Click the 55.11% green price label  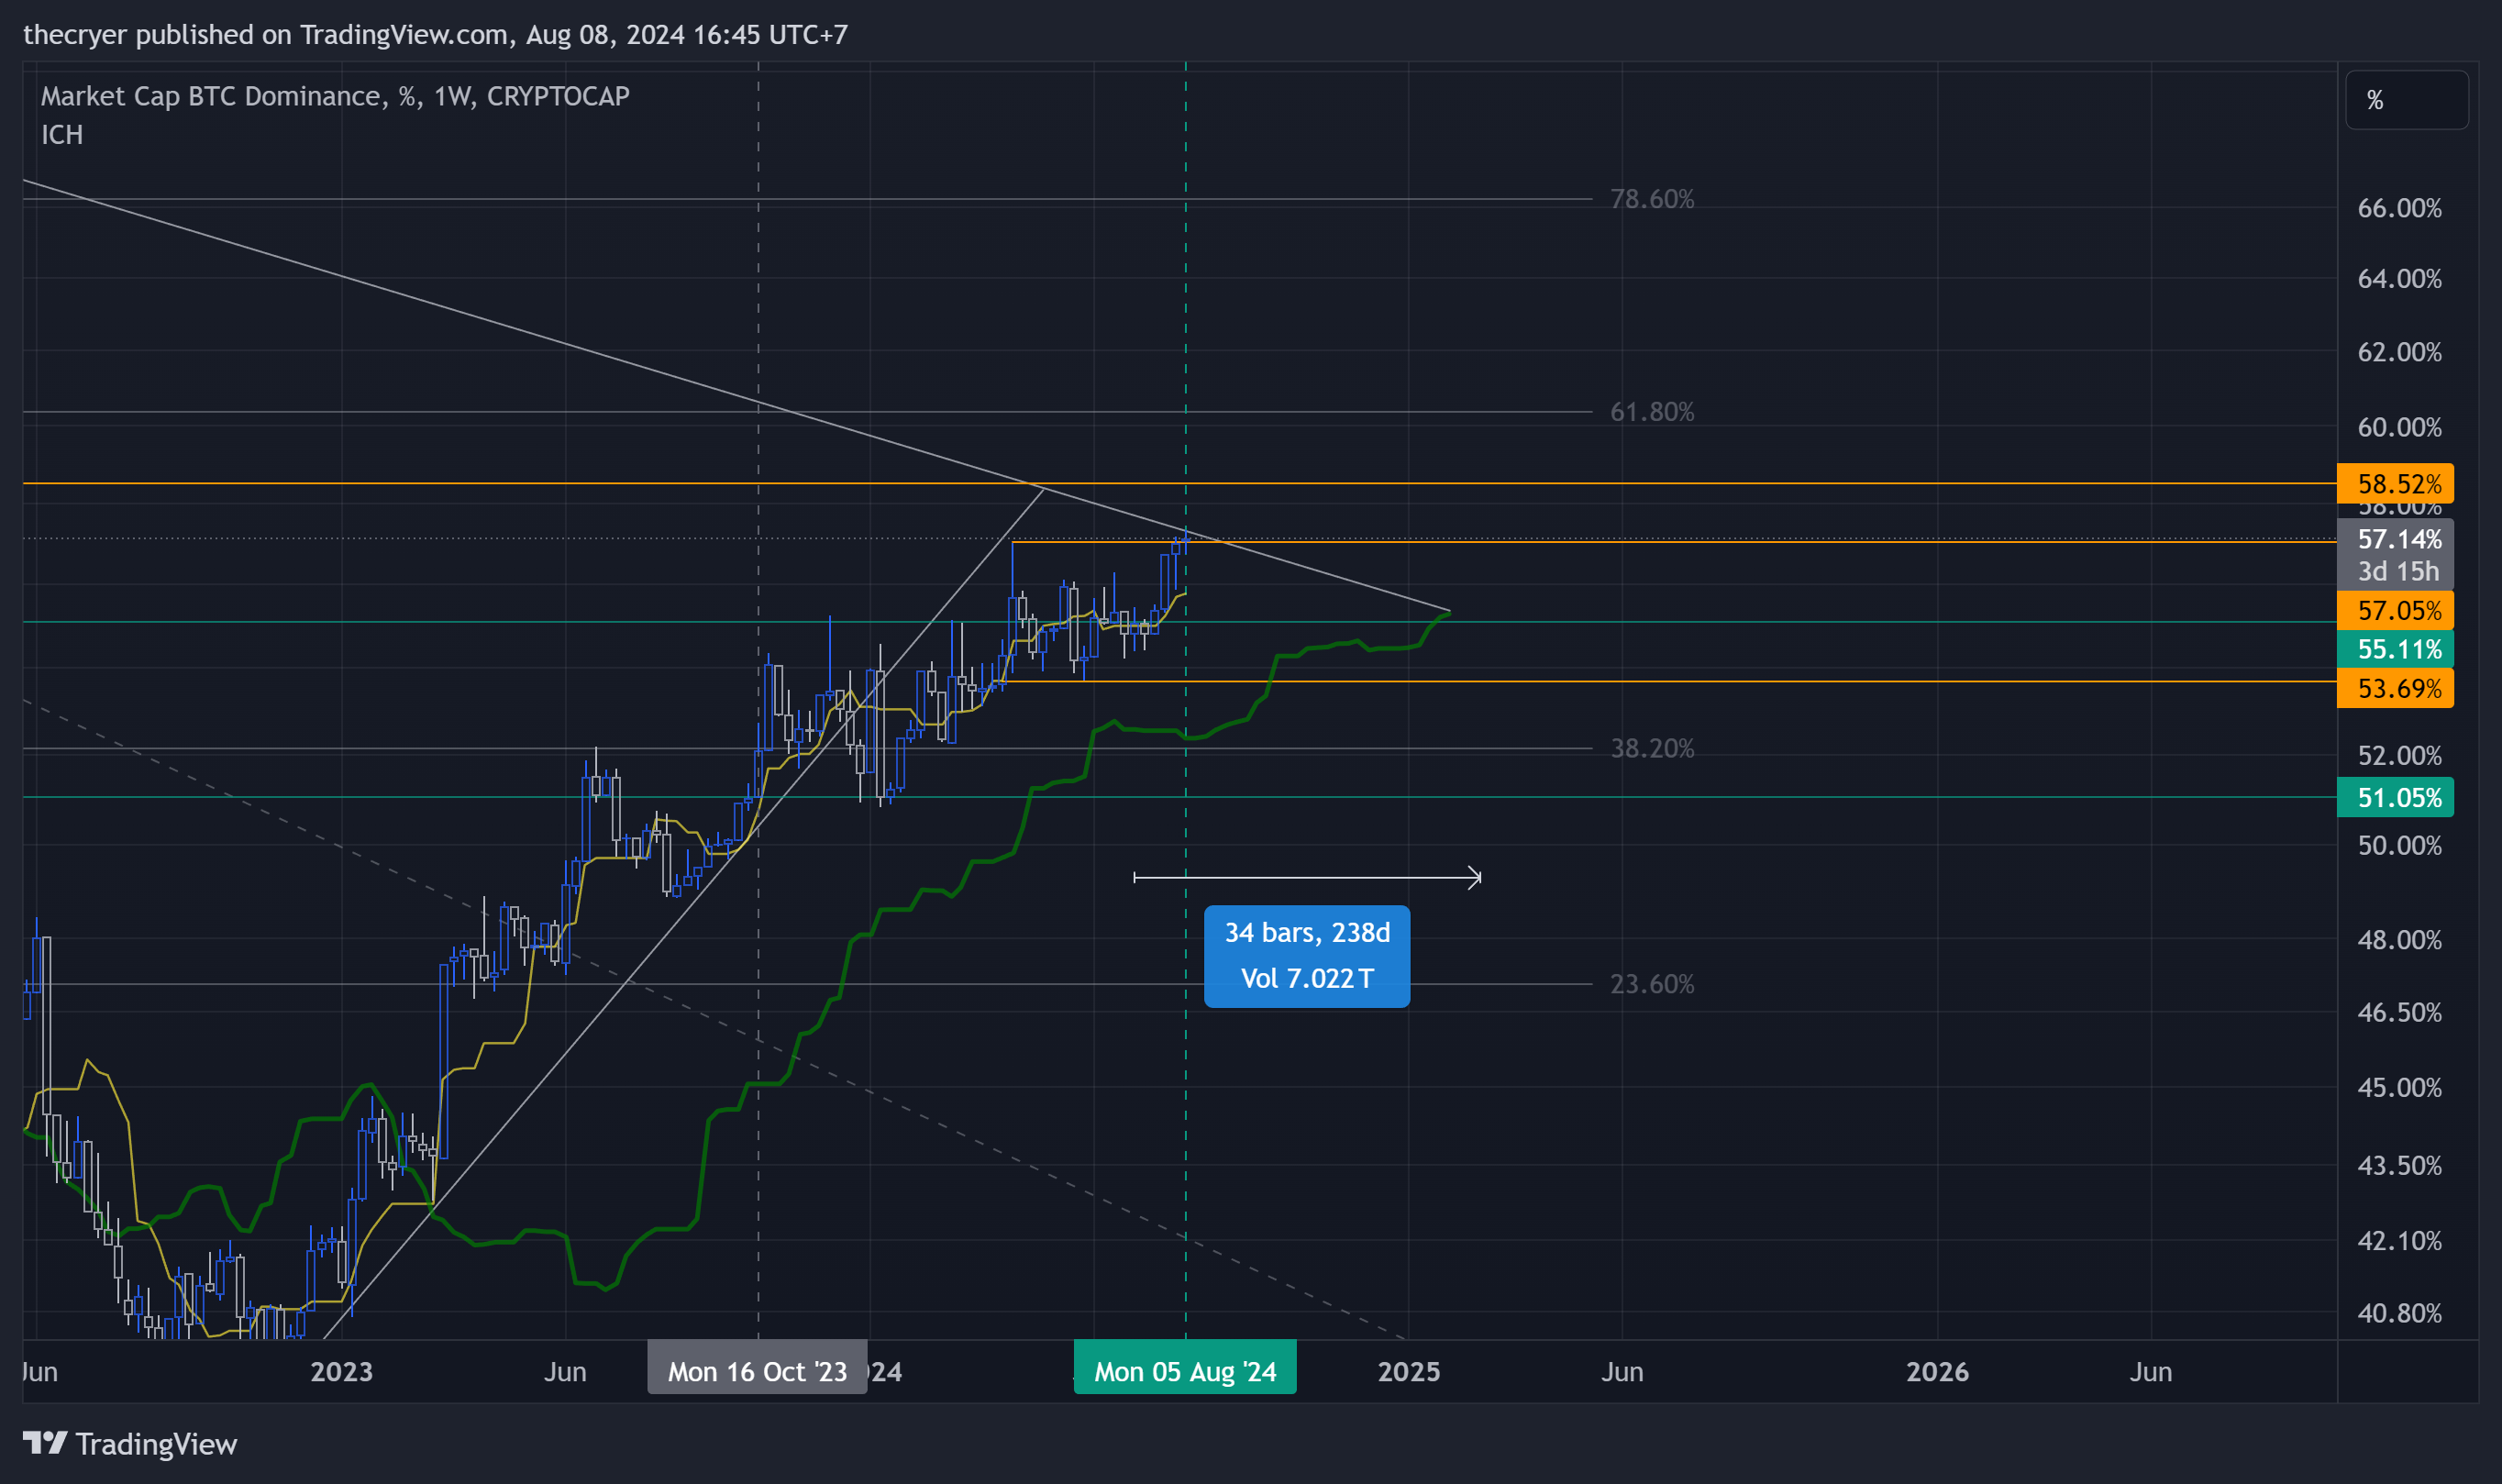click(x=2395, y=649)
